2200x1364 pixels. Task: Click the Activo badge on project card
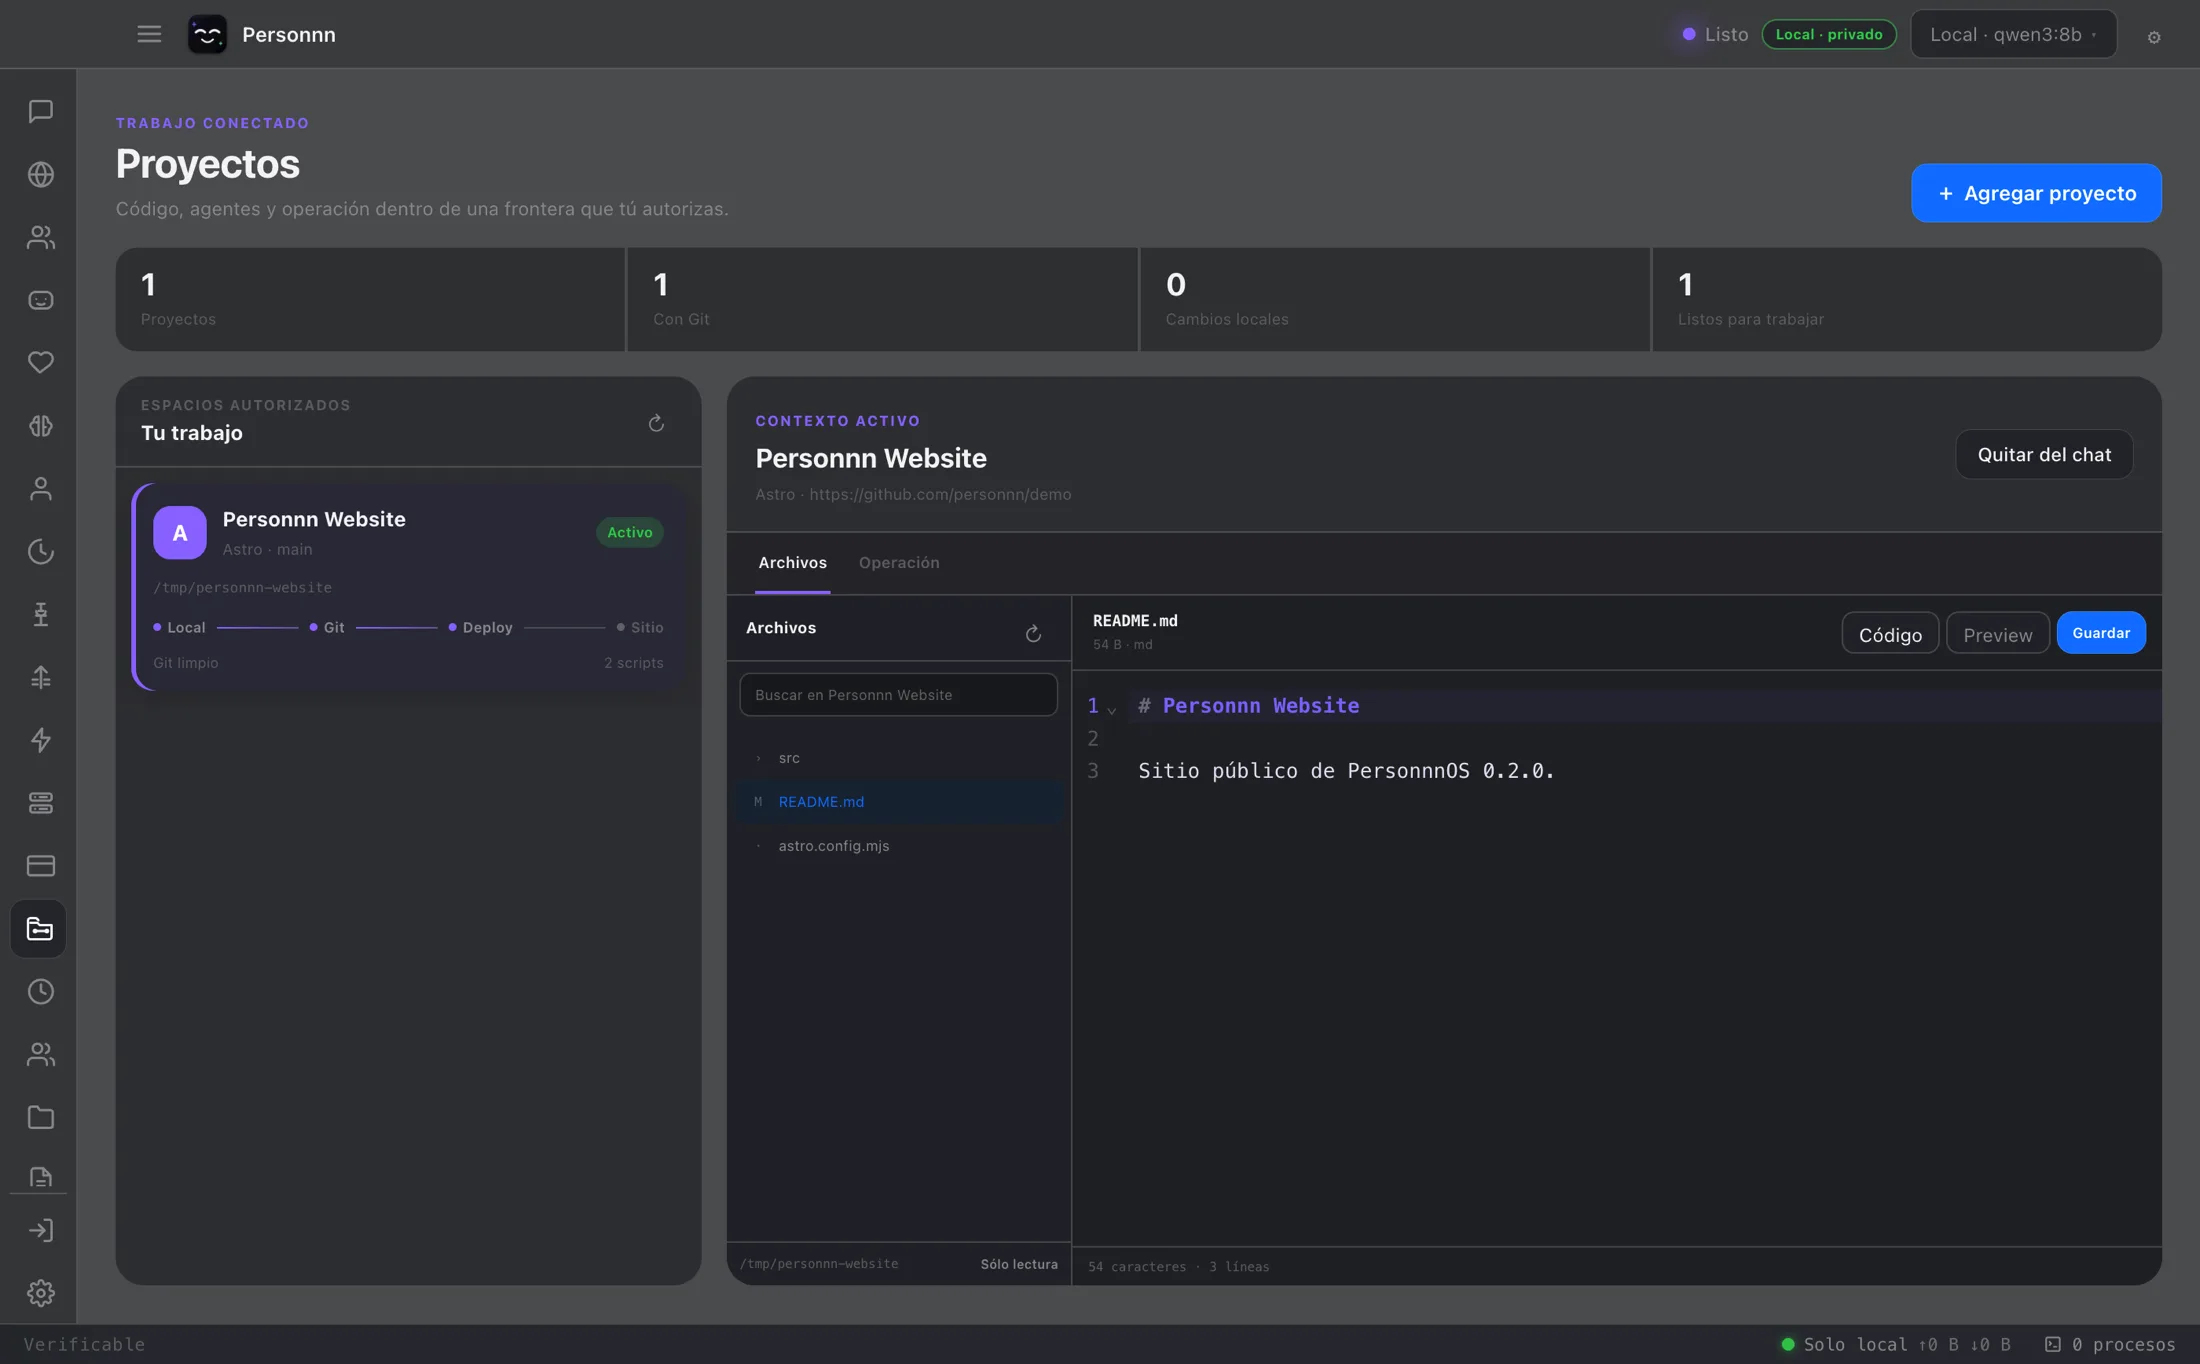click(630, 532)
